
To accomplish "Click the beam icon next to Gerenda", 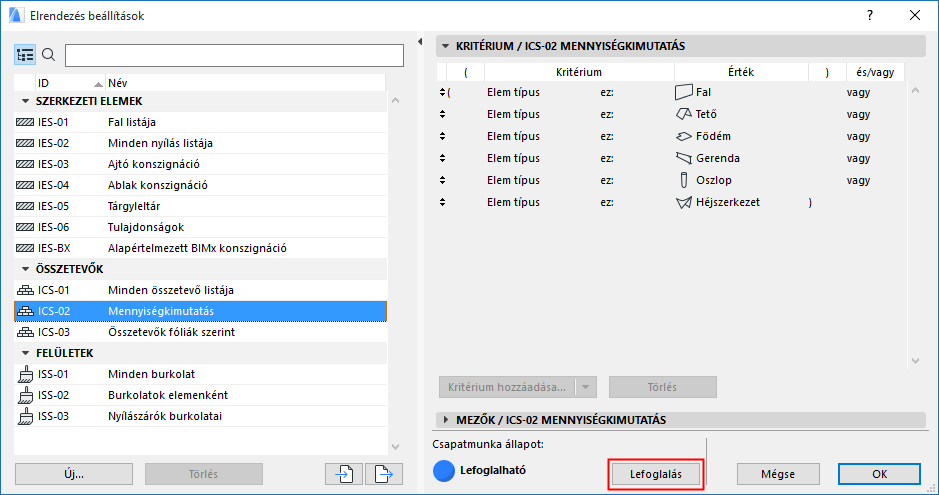I will pos(683,158).
